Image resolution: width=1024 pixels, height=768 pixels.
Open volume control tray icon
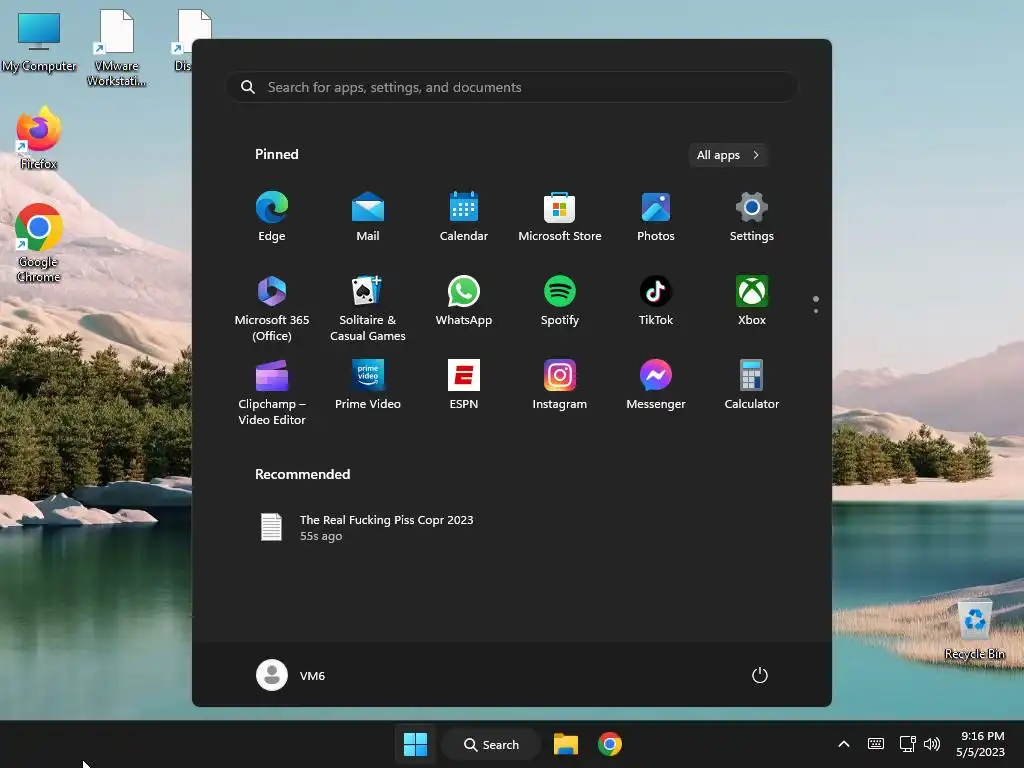tap(932, 744)
